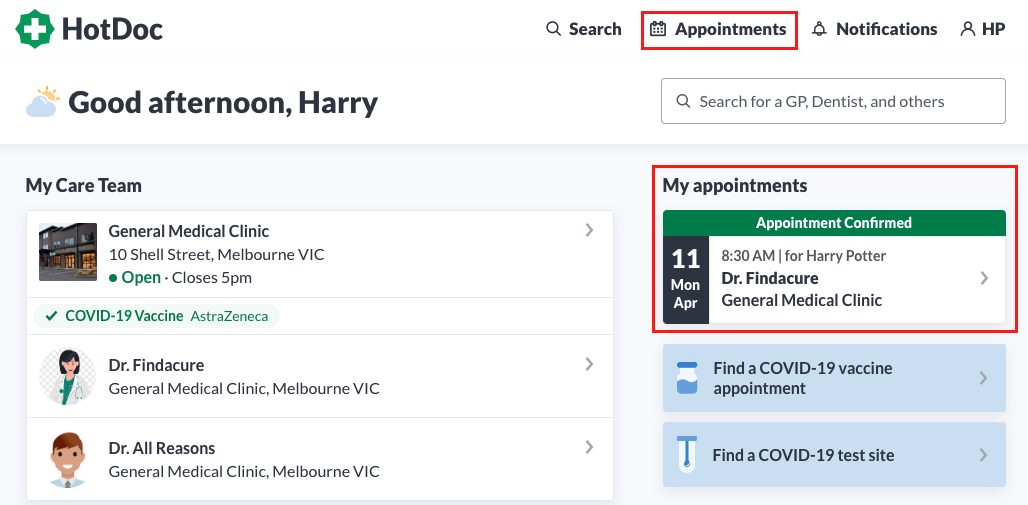Expand General Medical Clinic chevron
The height and width of the screenshot is (505, 1028).
pyautogui.click(x=589, y=230)
